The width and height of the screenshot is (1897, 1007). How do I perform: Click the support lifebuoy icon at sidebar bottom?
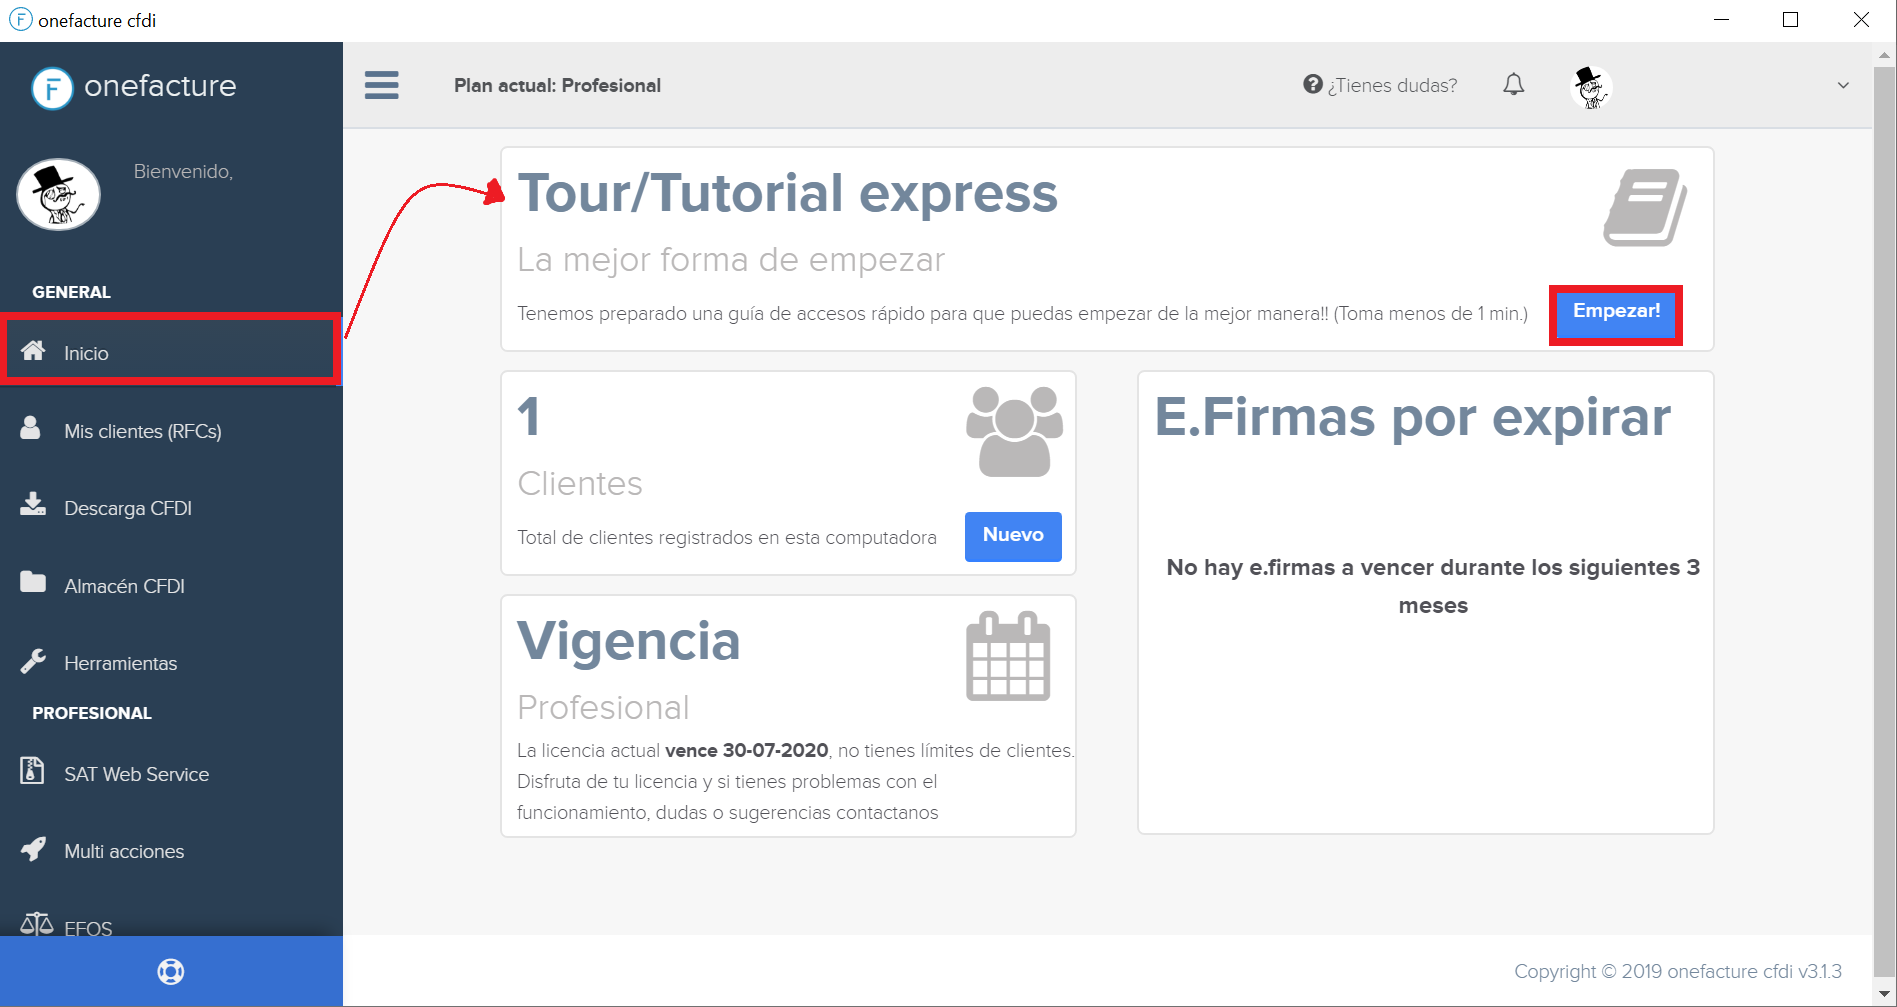click(171, 970)
